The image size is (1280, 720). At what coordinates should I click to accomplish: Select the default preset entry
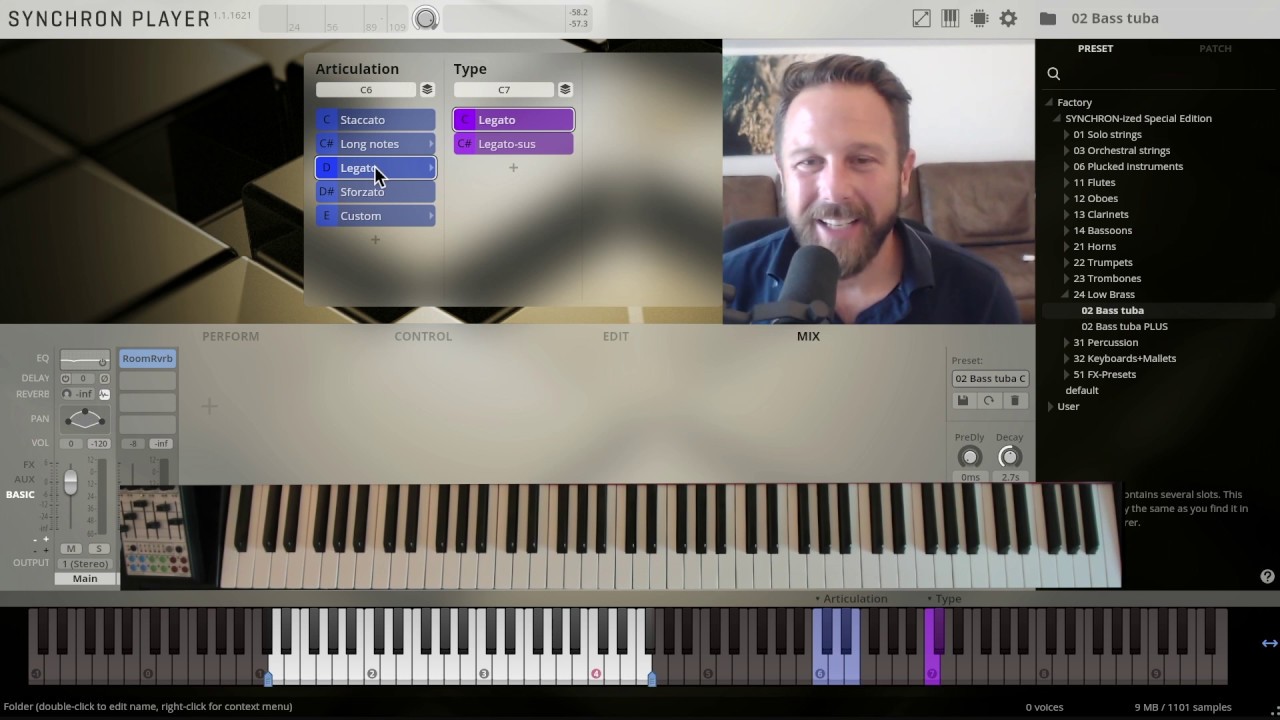click(1082, 390)
